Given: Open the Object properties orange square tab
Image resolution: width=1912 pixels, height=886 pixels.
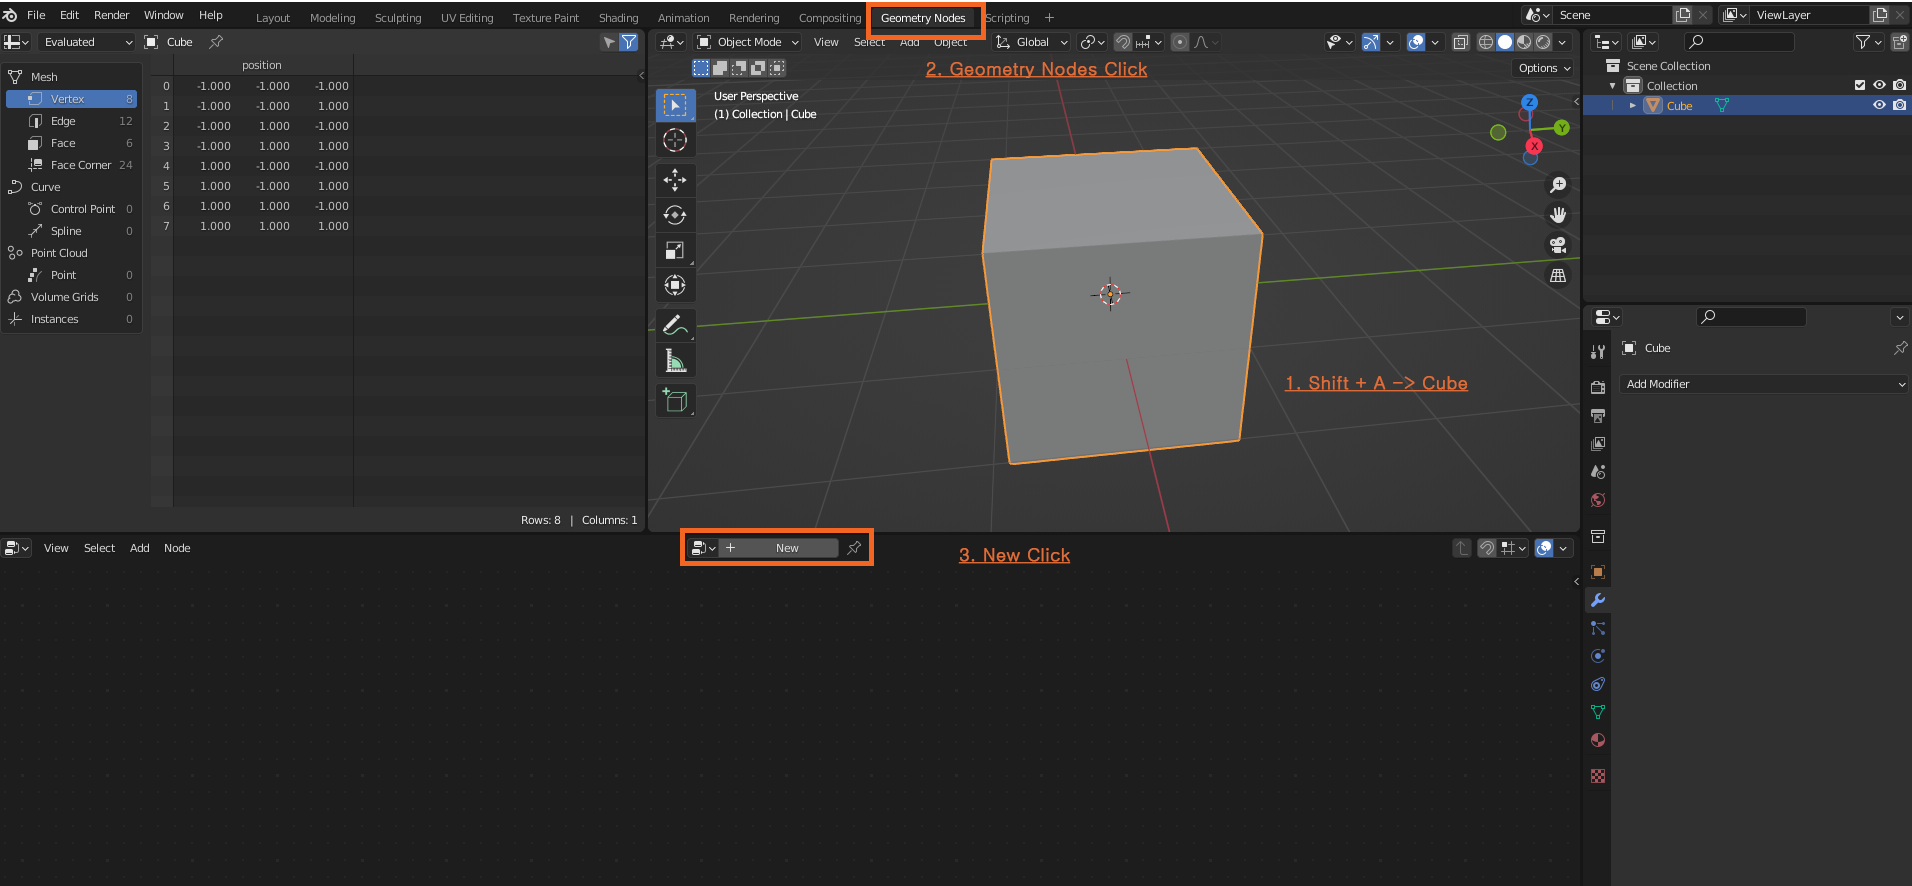Looking at the screenshot, I should 1598,572.
